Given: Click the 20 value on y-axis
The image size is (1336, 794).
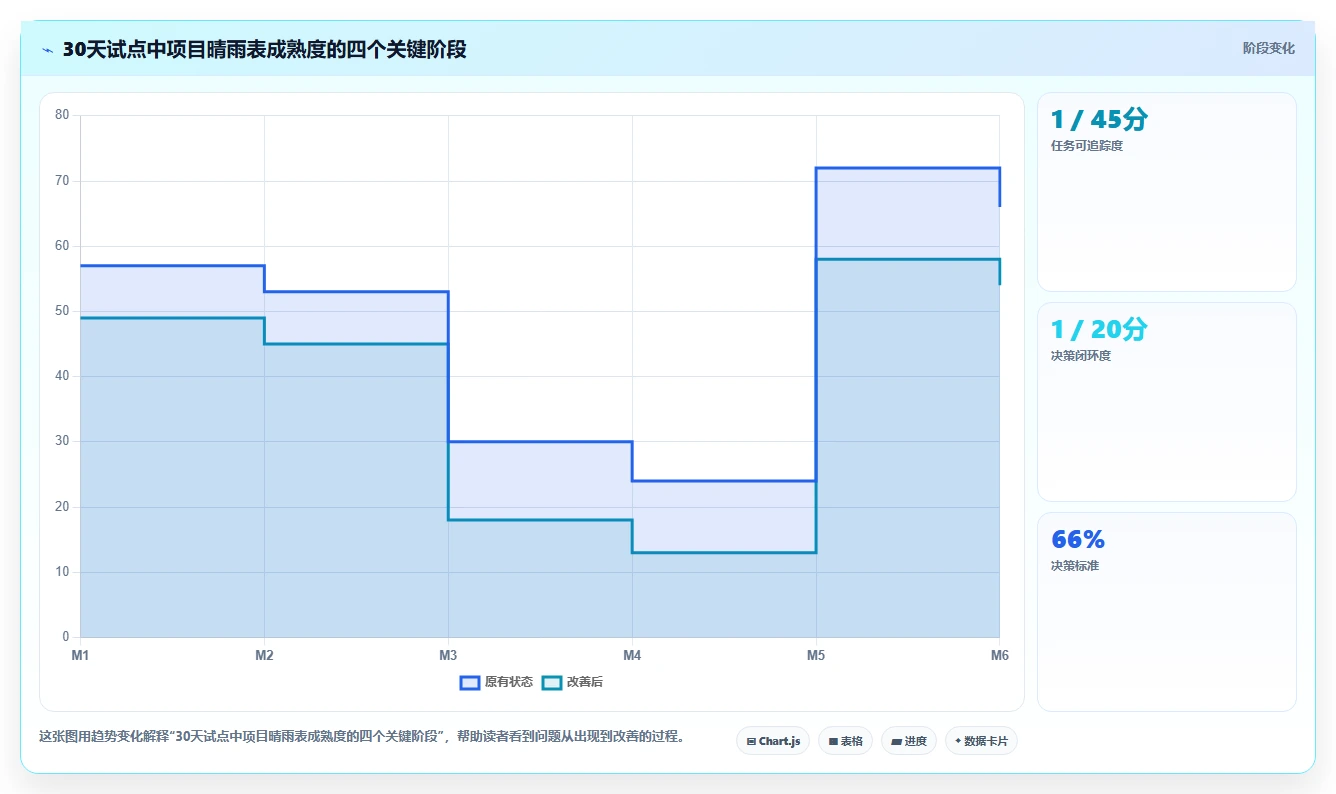Looking at the screenshot, I should pos(62,507).
